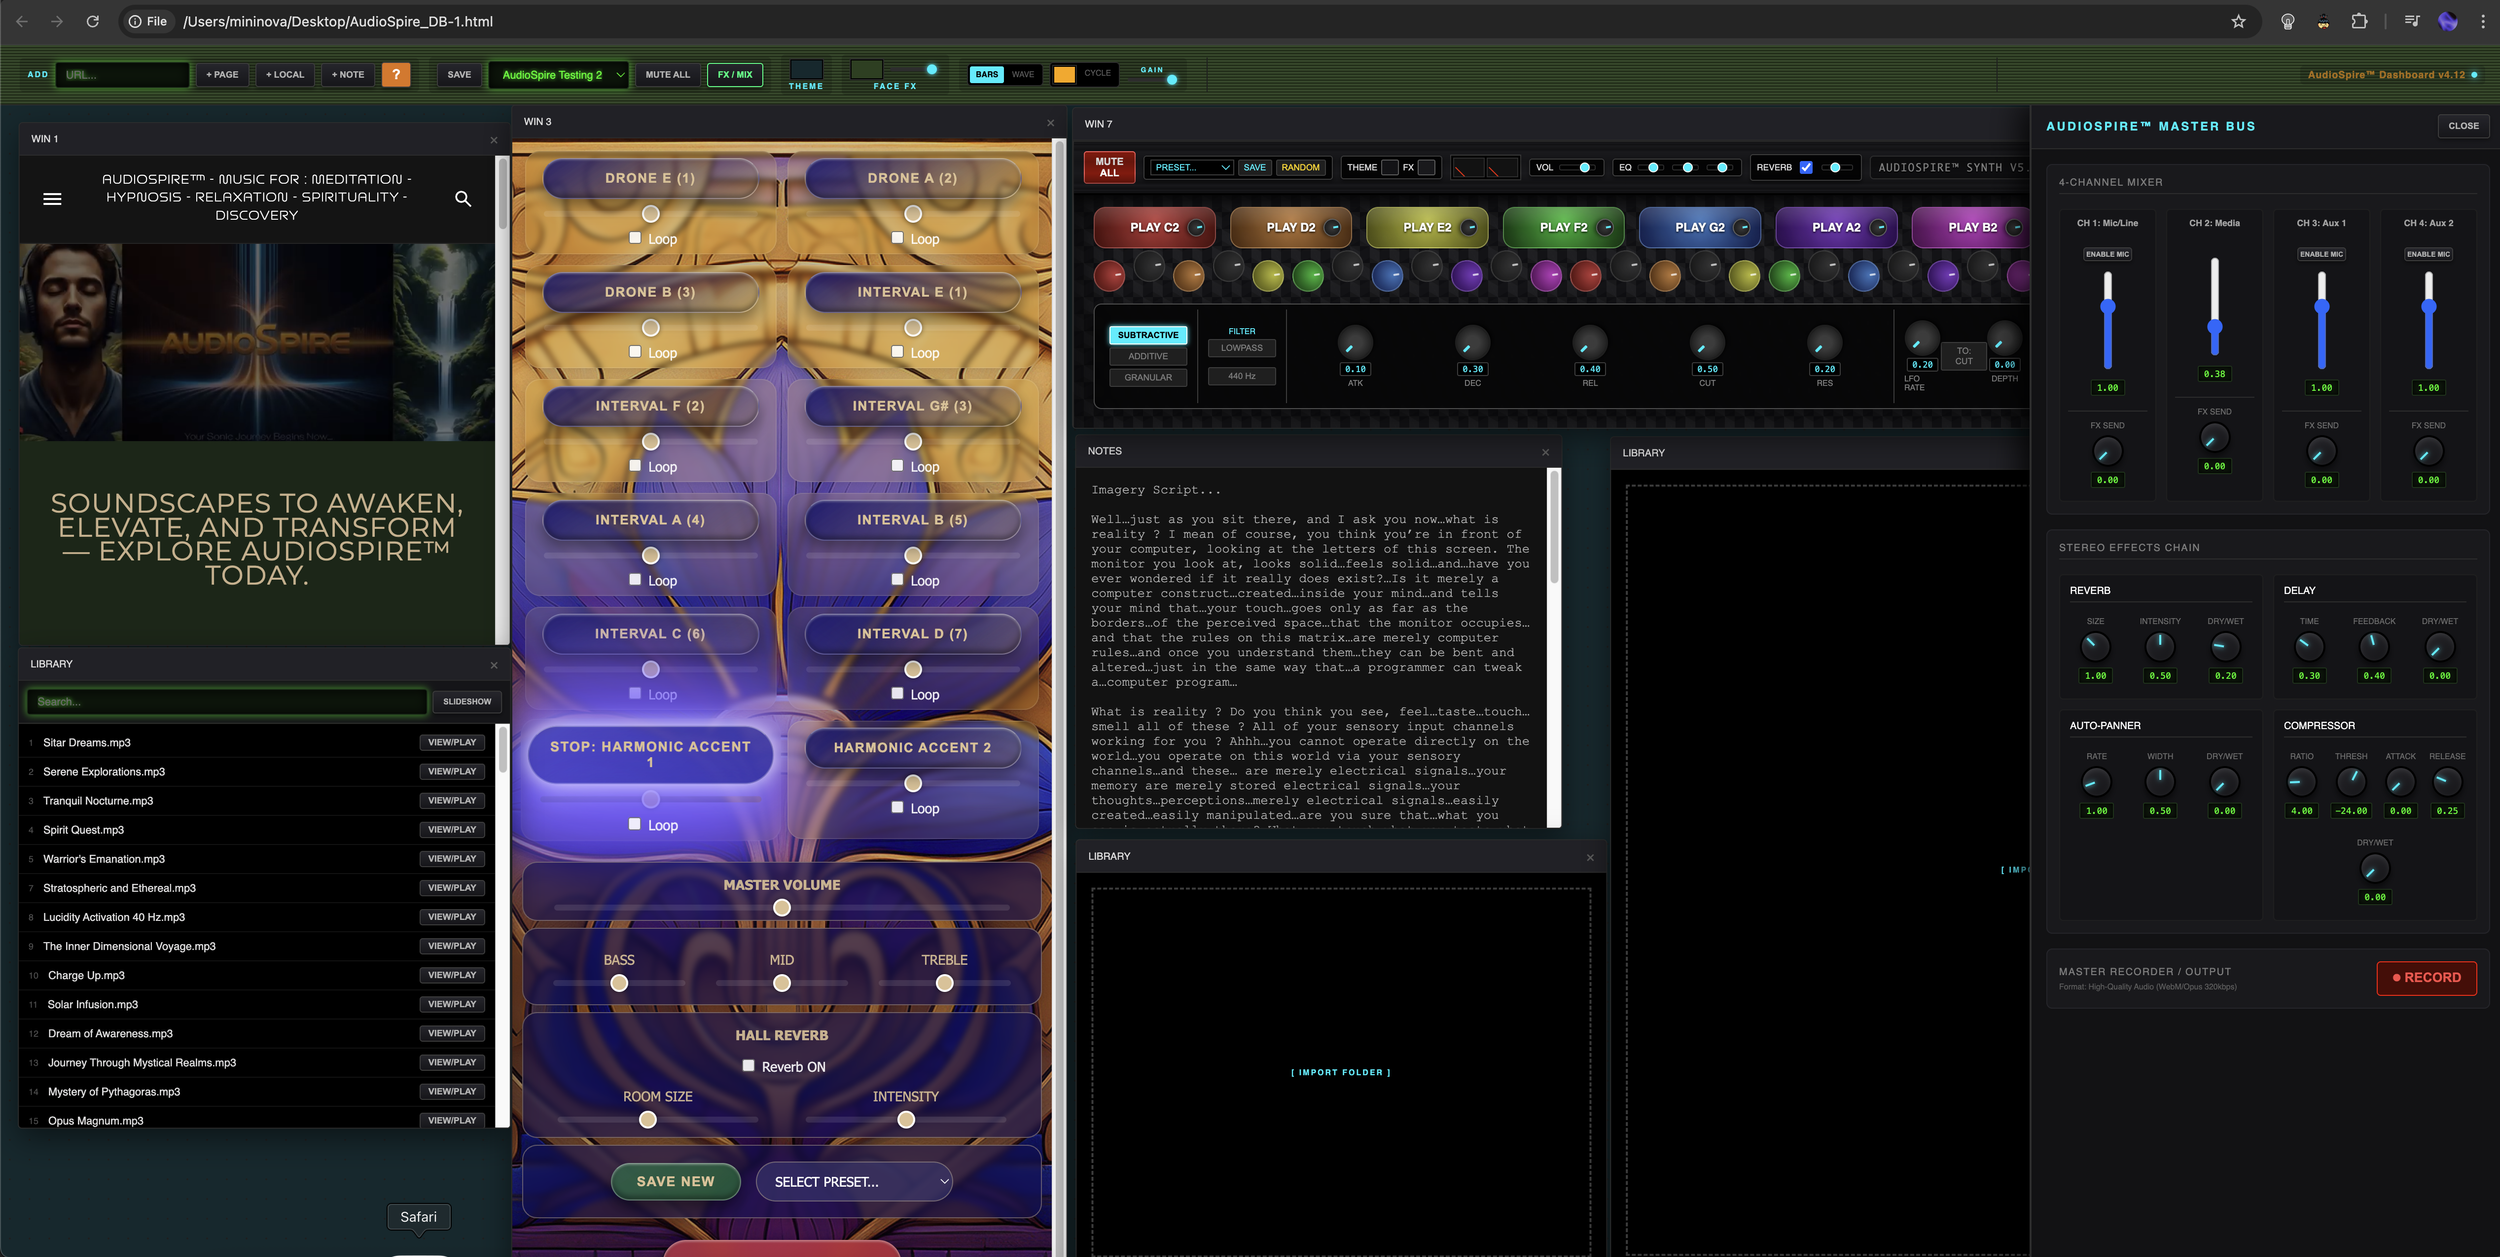This screenshot has width=2500, height=1257.
Task: Click the RECORD button in the Master Bus
Action: 2427,978
